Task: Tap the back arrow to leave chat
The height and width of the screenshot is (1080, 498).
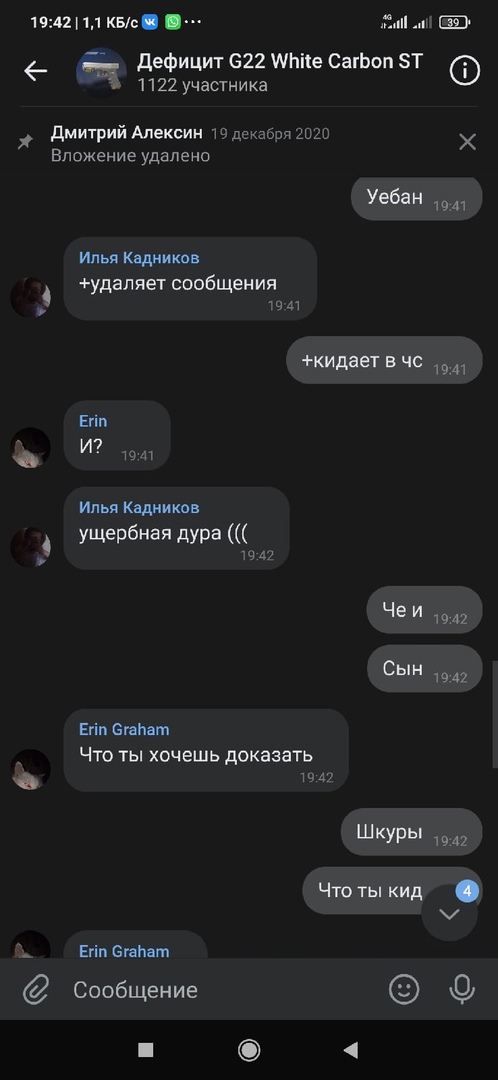Action: [x=35, y=71]
